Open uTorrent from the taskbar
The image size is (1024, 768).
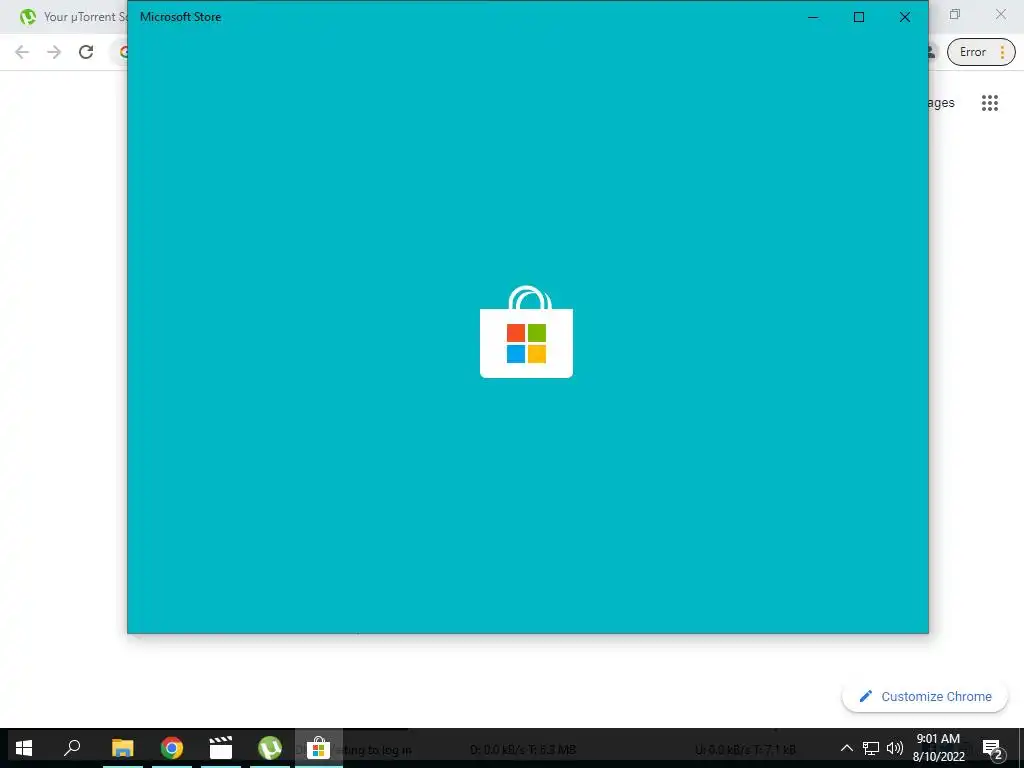point(270,748)
